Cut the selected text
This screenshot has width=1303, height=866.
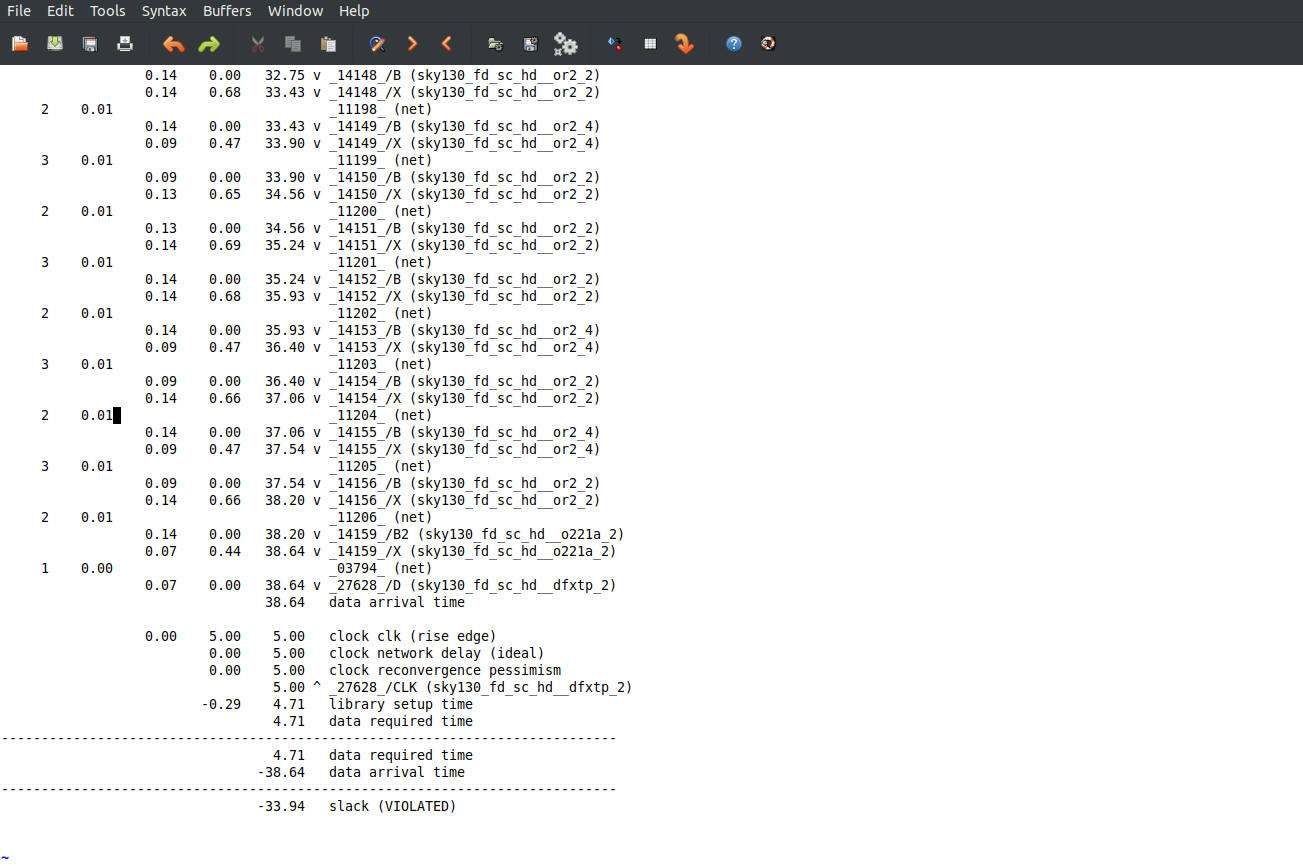click(x=257, y=44)
